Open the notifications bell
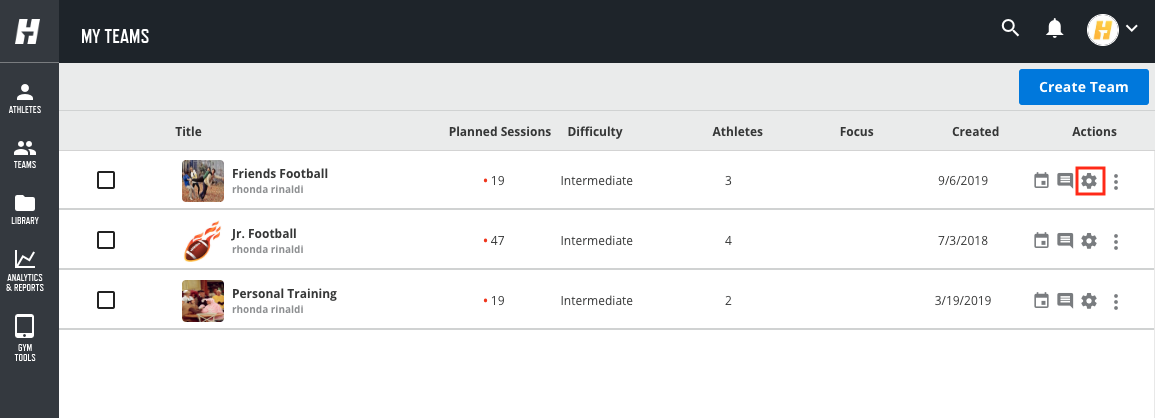Viewport: 1155px width, 418px height. (1055, 28)
